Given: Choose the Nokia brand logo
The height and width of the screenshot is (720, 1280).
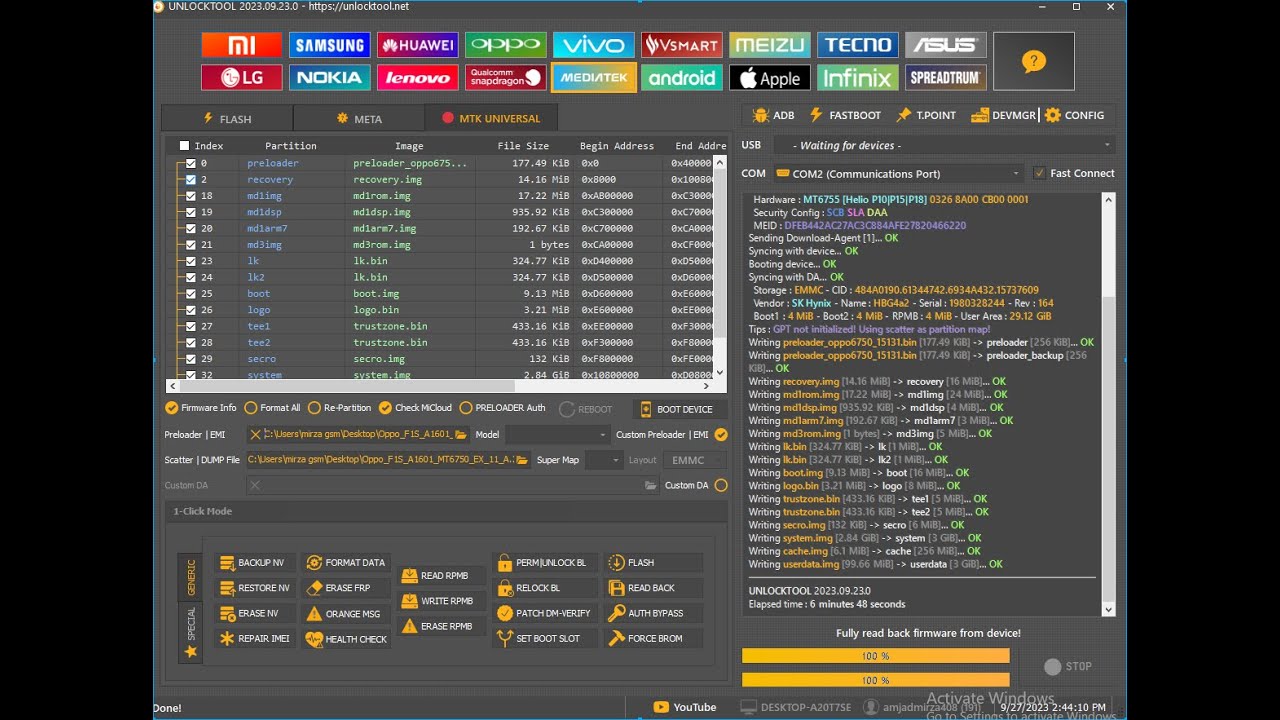Looking at the screenshot, I should click(329, 78).
